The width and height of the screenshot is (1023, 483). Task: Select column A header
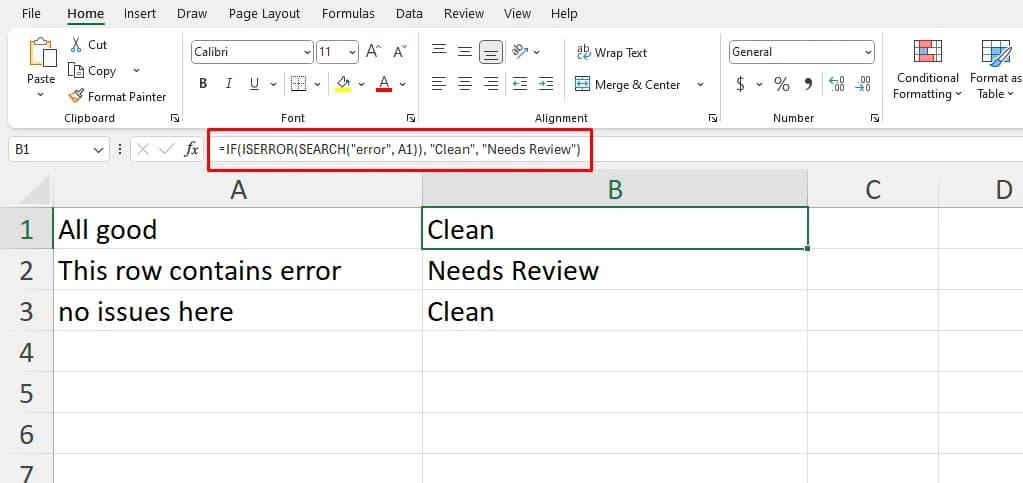pyautogui.click(x=237, y=189)
